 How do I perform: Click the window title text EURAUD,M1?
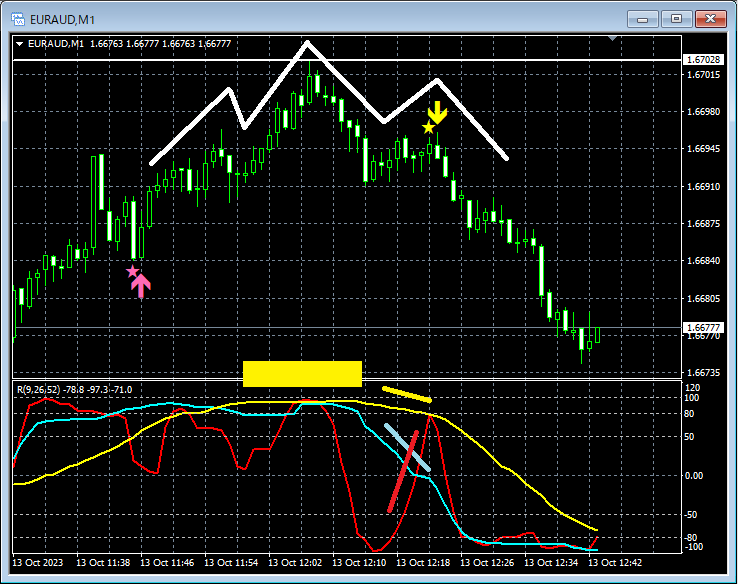62,20
